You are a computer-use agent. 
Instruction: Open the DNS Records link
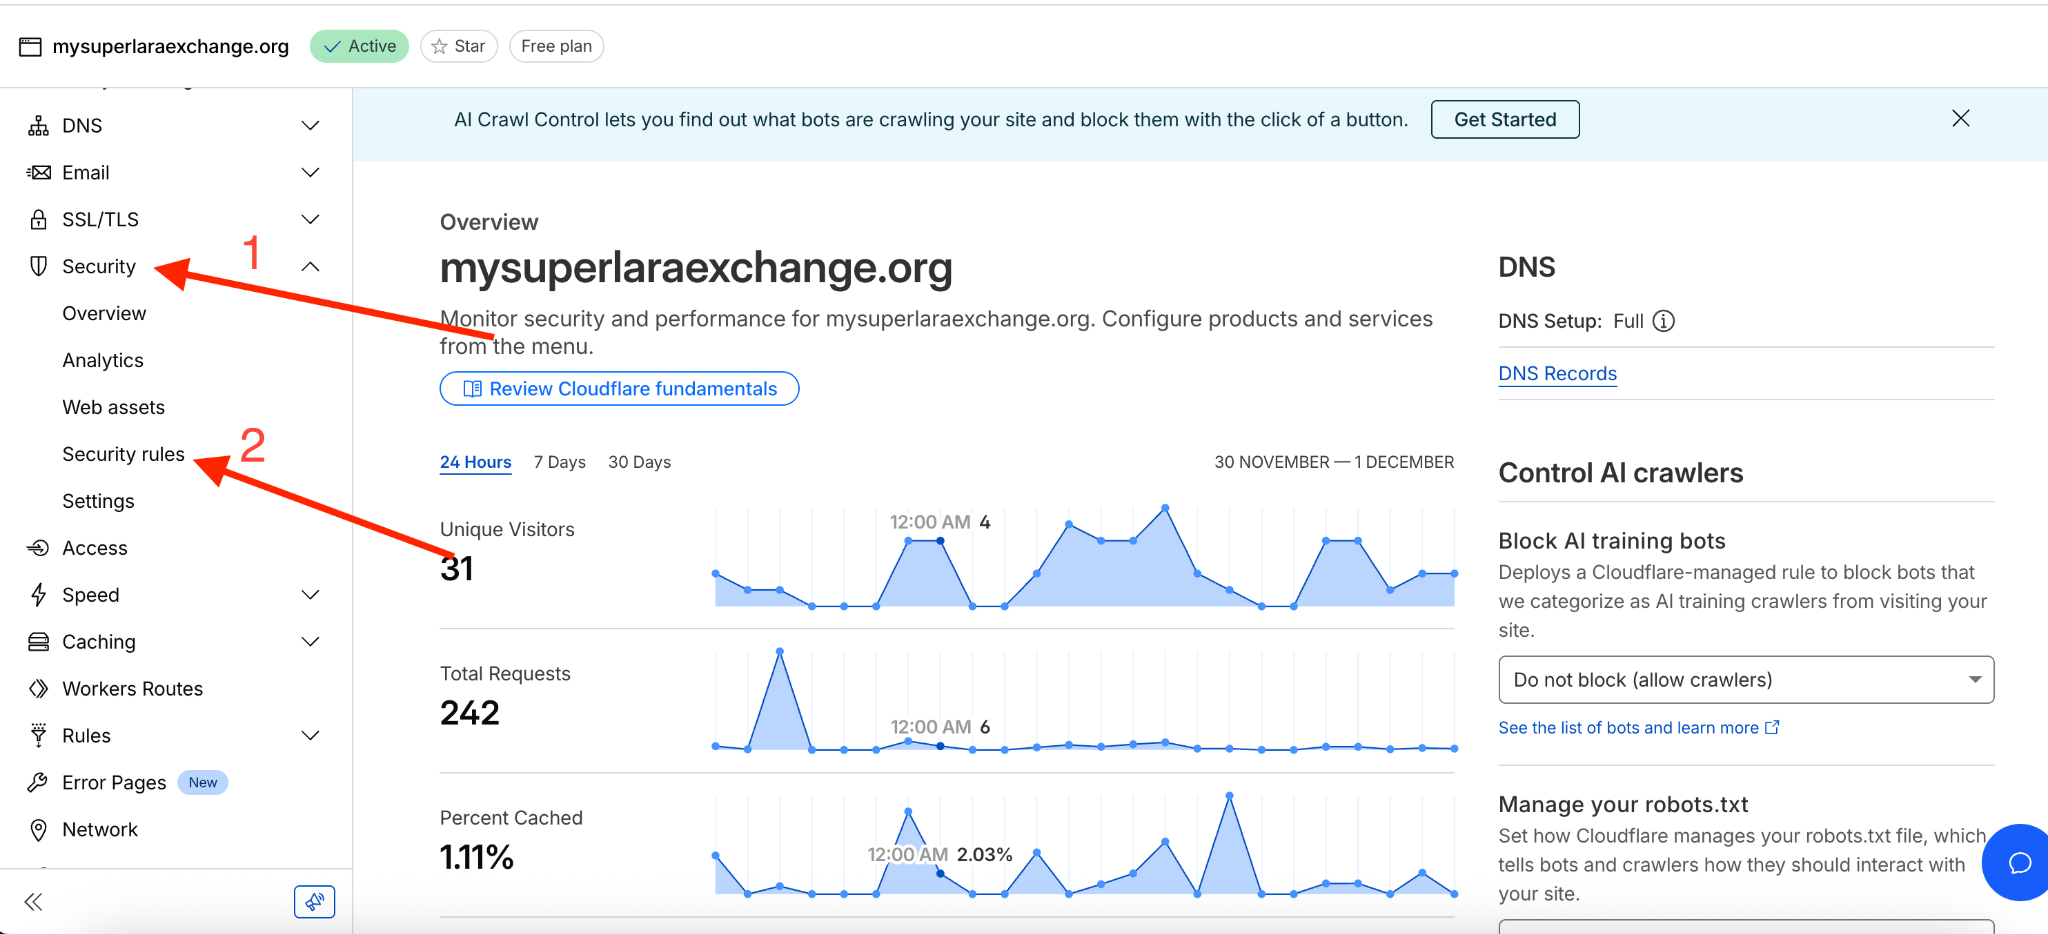tap(1557, 374)
